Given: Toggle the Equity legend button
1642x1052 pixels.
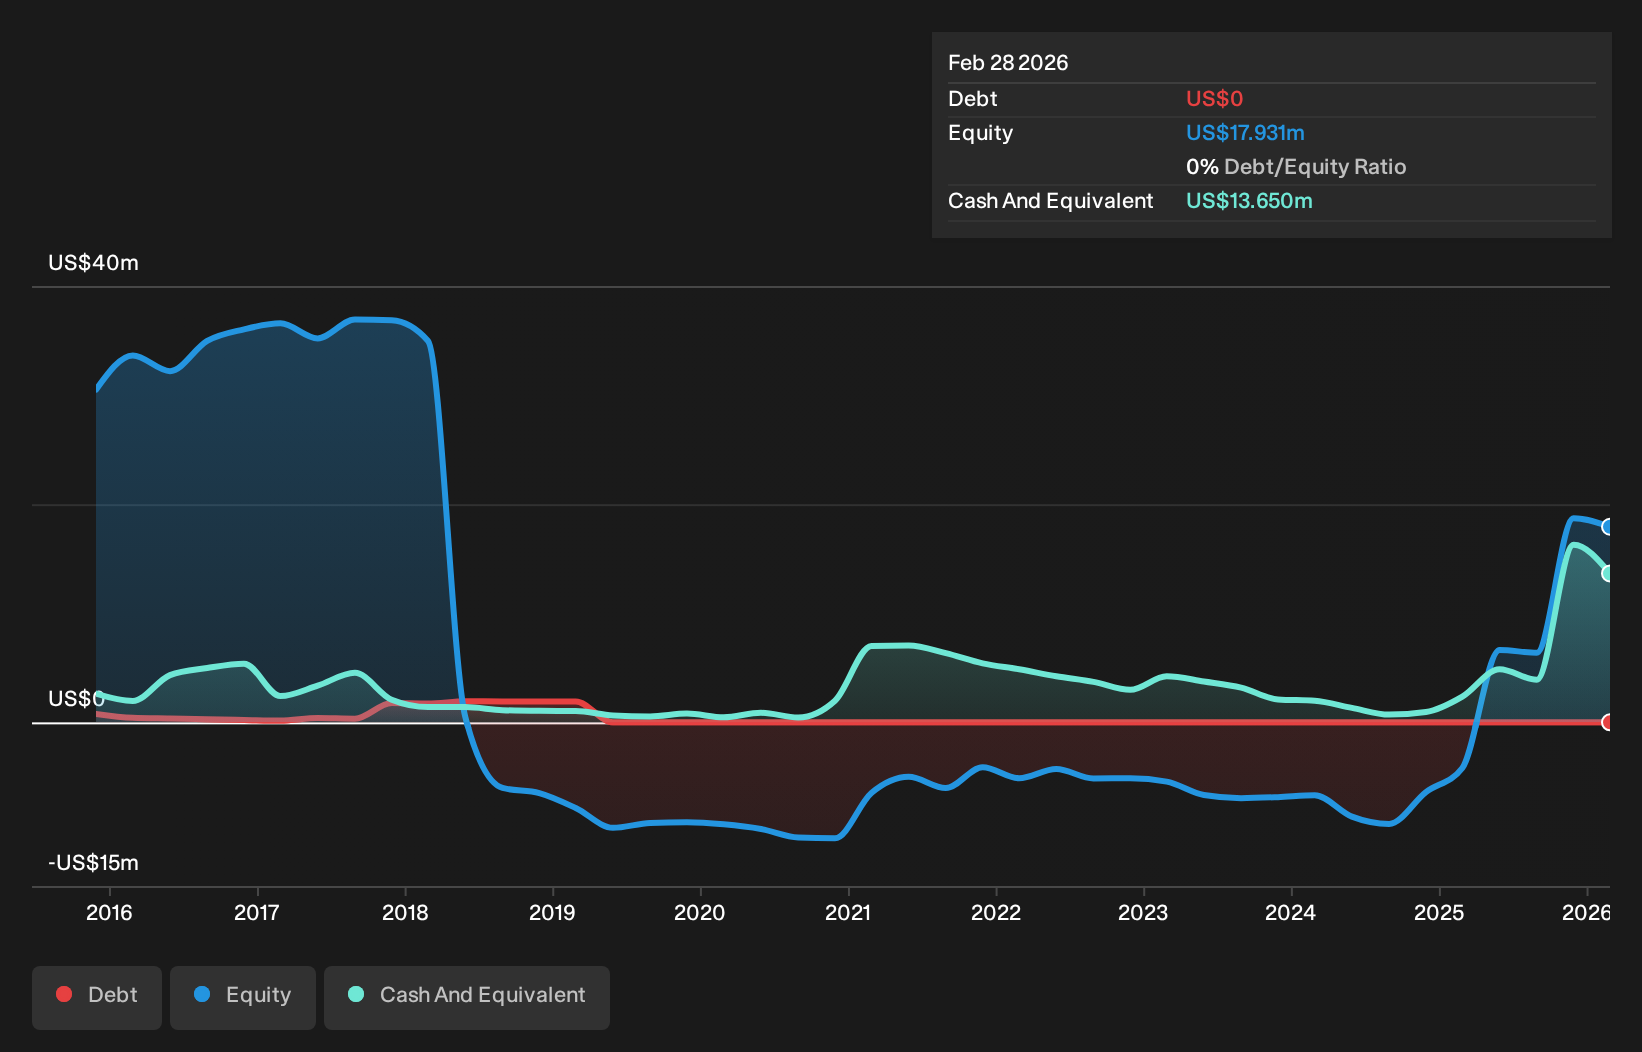Looking at the screenshot, I should point(243,997).
